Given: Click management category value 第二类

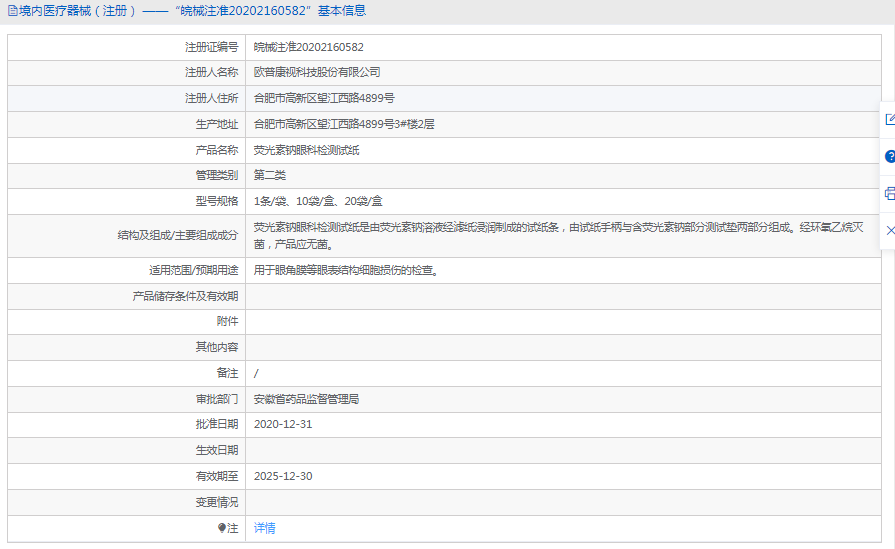Looking at the screenshot, I should click(270, 175).
